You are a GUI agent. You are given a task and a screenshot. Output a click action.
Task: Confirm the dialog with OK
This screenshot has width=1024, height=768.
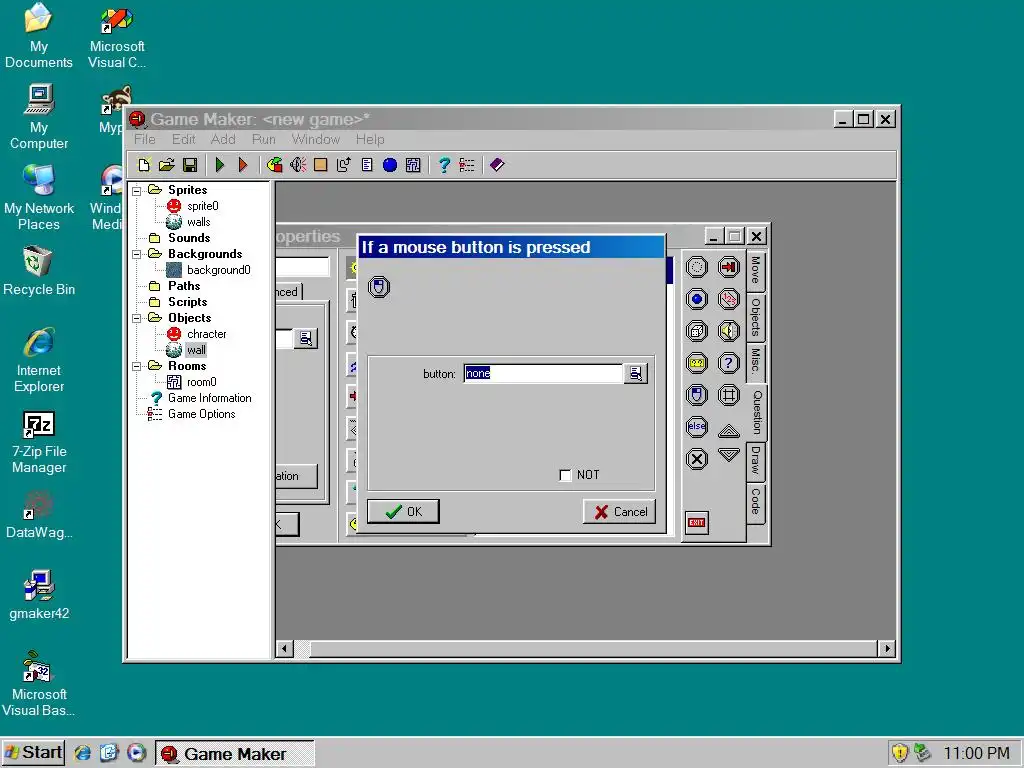point(403,511)
